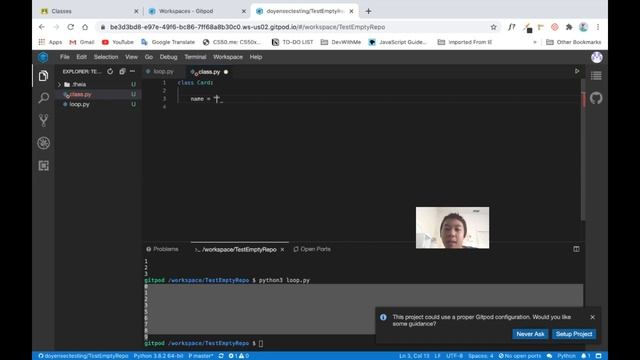Open the Search view in activity bar

pos(43,98)
